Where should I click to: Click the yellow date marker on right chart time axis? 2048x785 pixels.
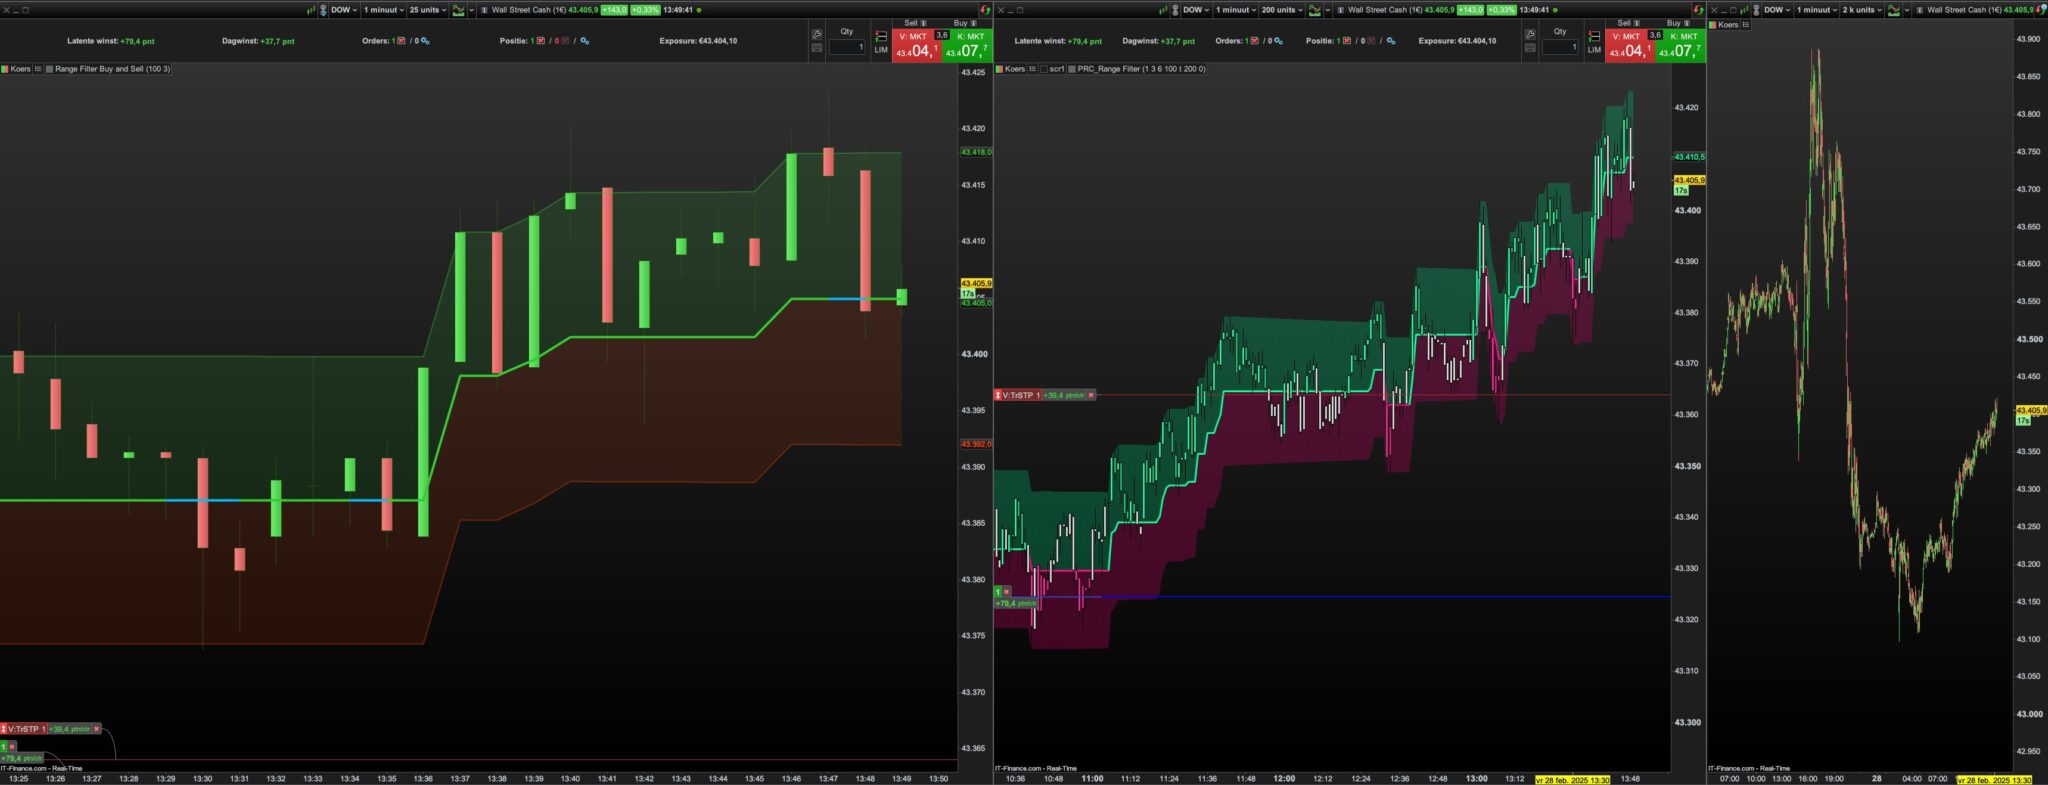pyautogui.click(x=1993, y=779)
